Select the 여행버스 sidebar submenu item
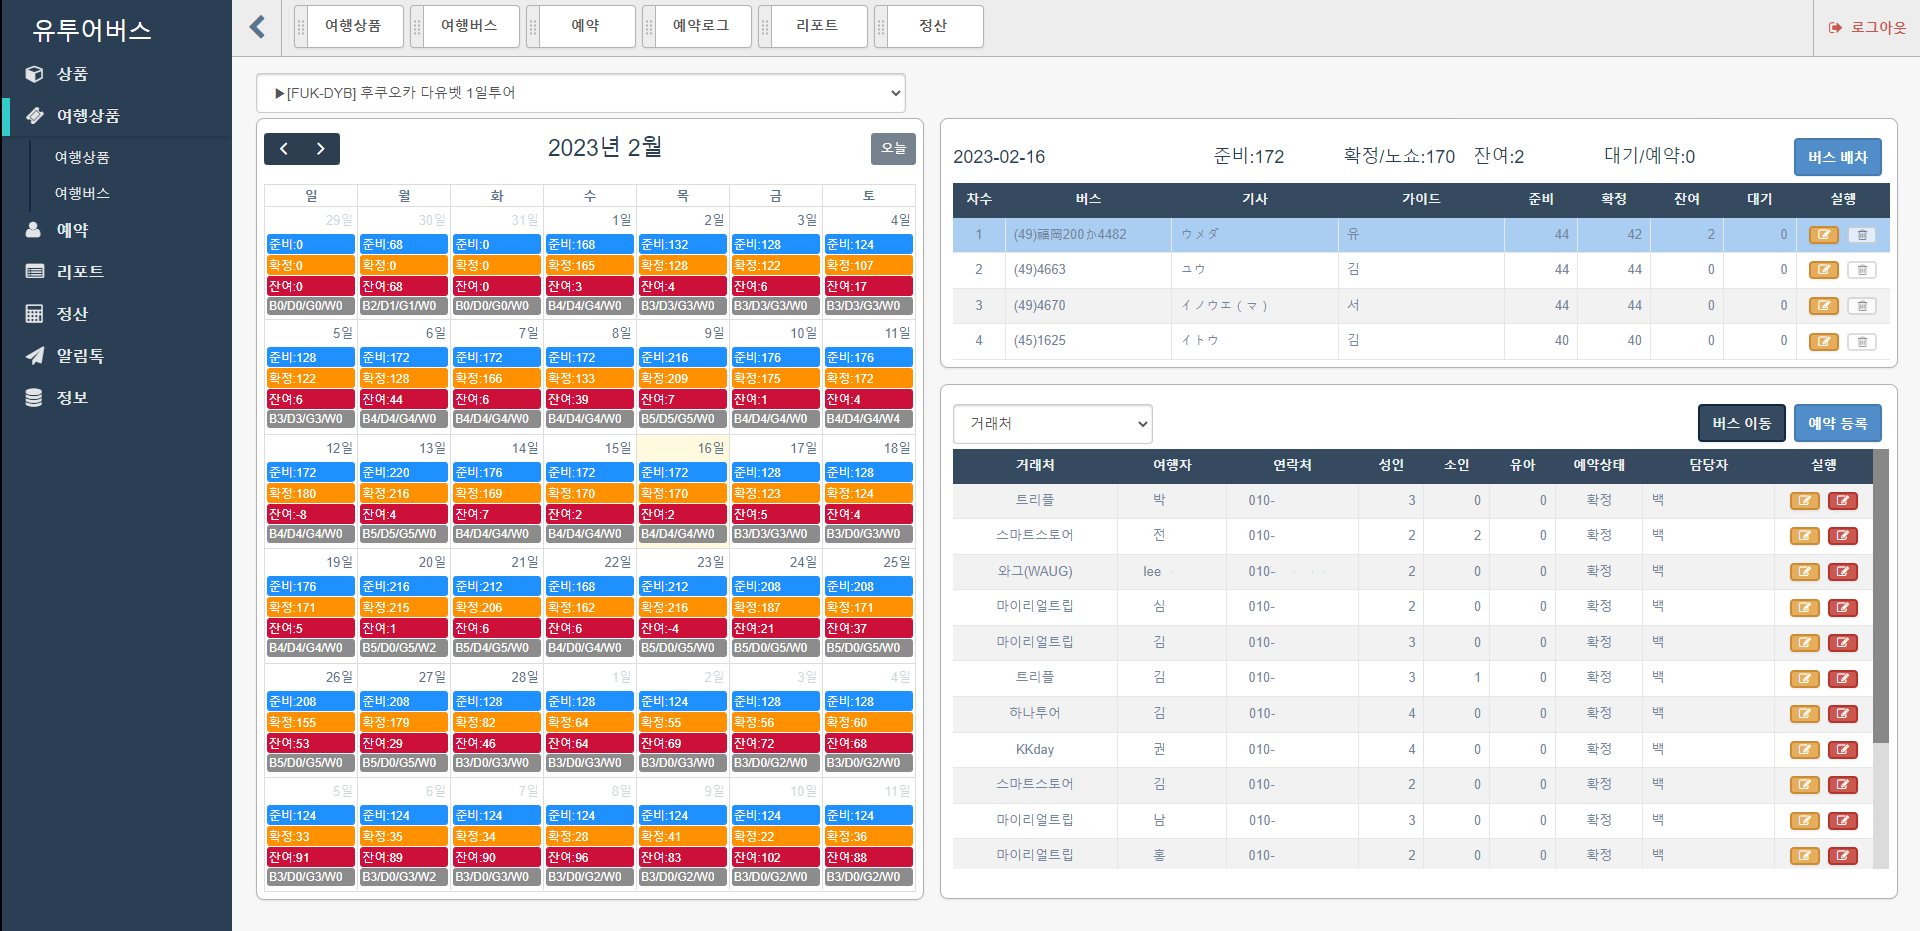Image resolution: width=1920 pixels, height=931 pixels. click(82, 193)
